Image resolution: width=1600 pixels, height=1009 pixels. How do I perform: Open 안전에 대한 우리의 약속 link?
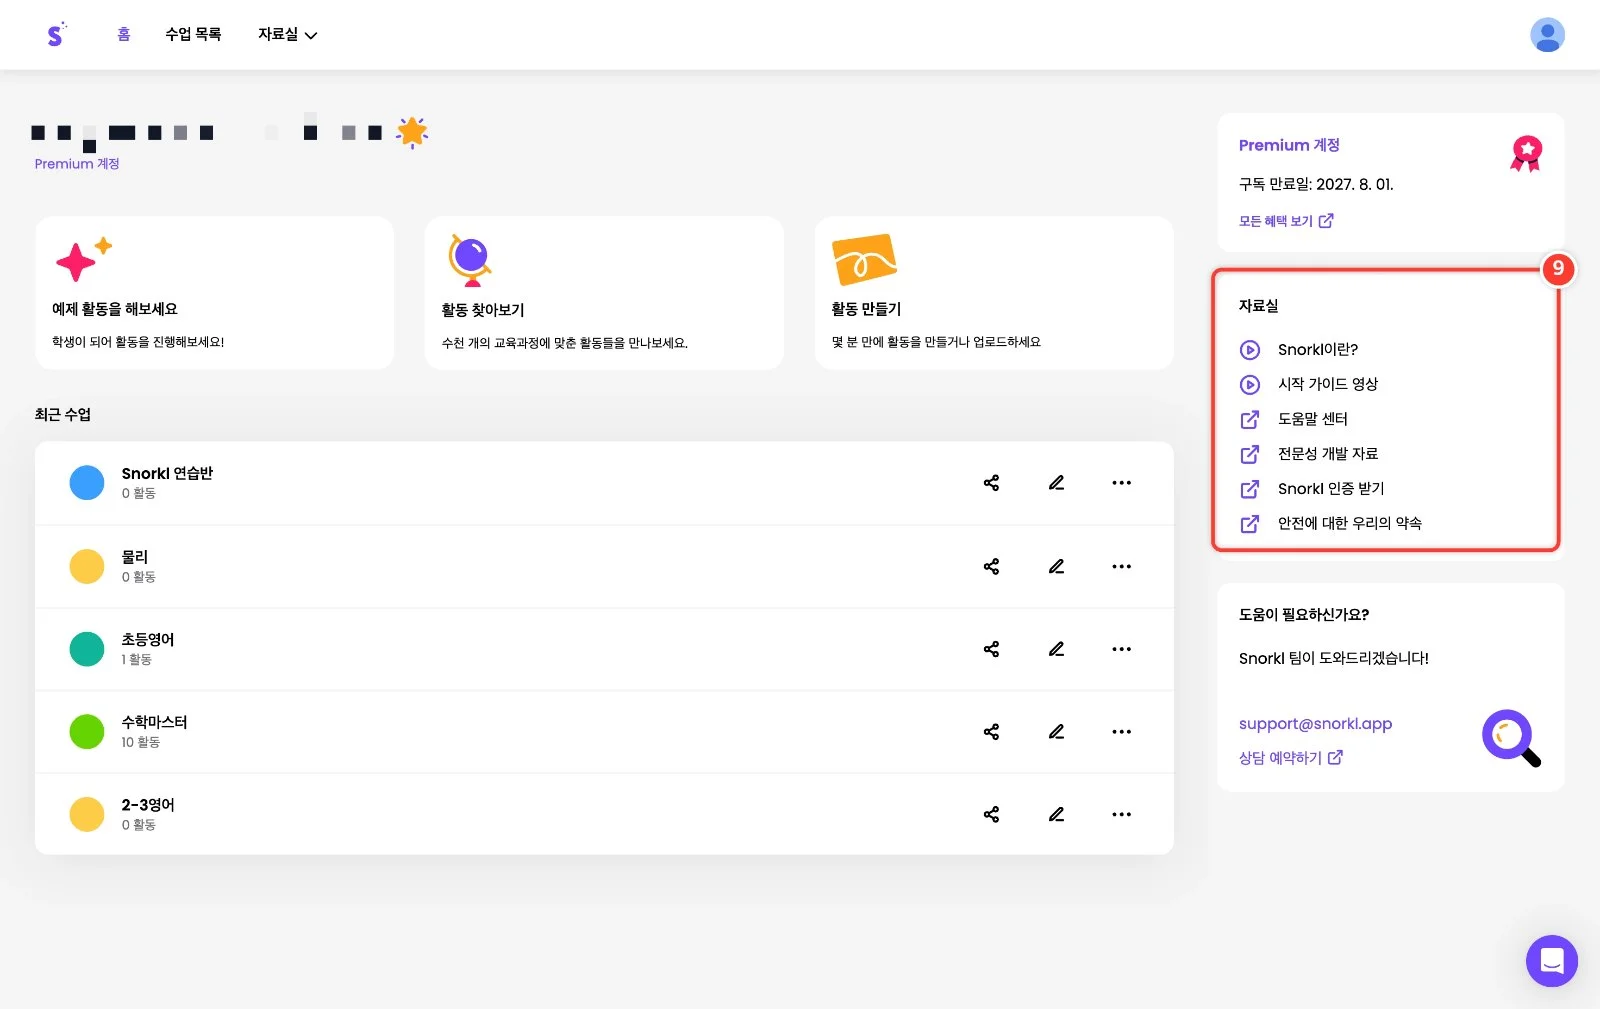tap(1330, 523)
